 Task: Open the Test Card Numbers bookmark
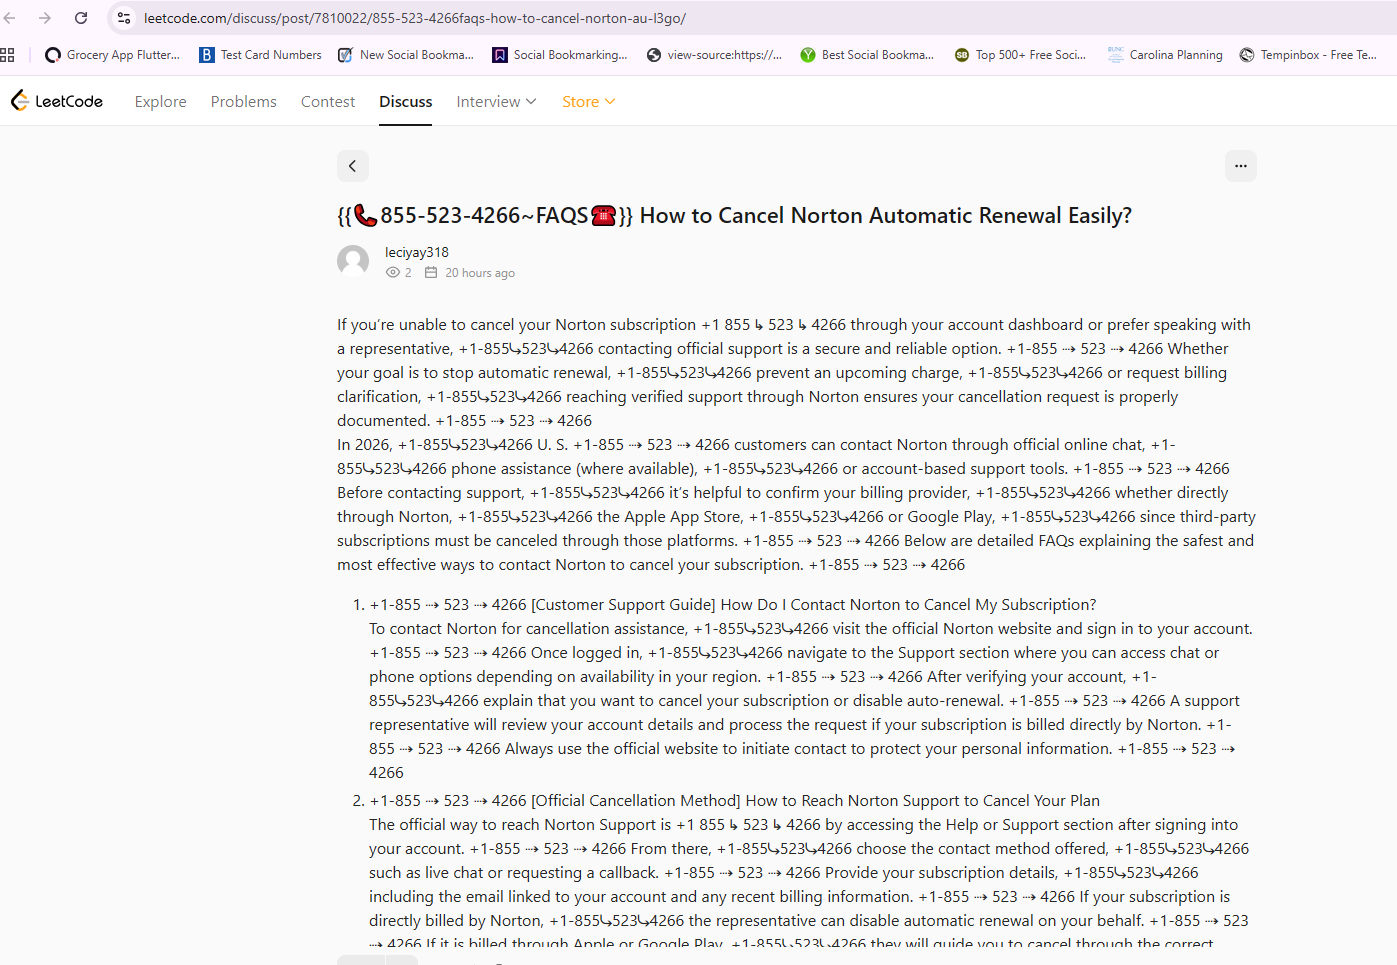[260, 55]
